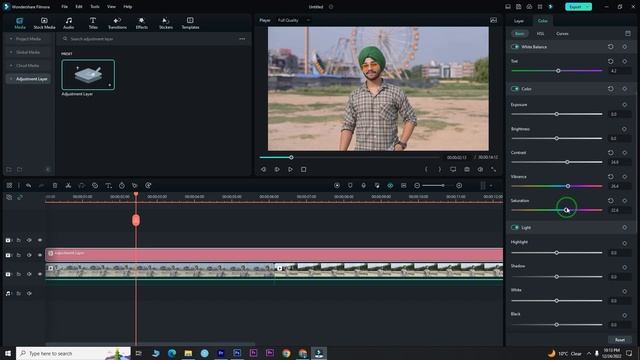Click the zoom-out minus icon on timeline
This screenshot has width=640, height=360.
[x=417, y=185]
